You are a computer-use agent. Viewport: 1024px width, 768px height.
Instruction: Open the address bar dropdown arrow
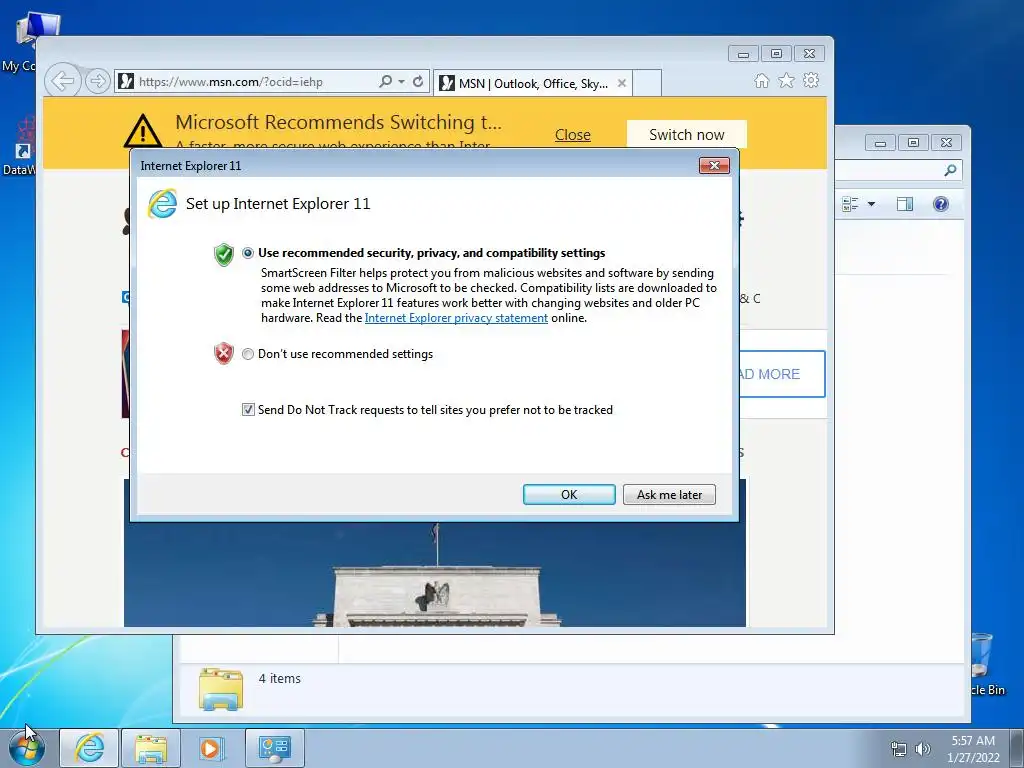(x=401, y=82)
